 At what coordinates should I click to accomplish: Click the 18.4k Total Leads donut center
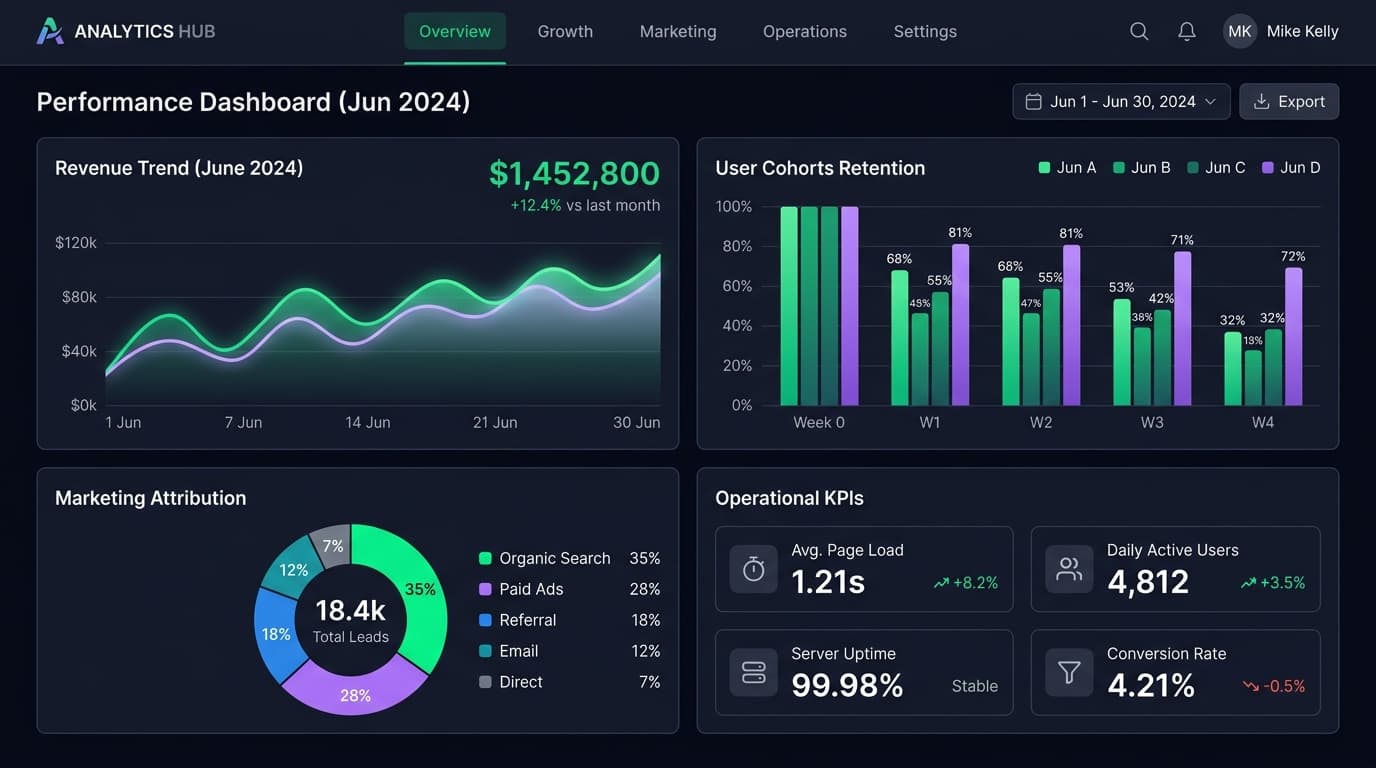(350, 620)
